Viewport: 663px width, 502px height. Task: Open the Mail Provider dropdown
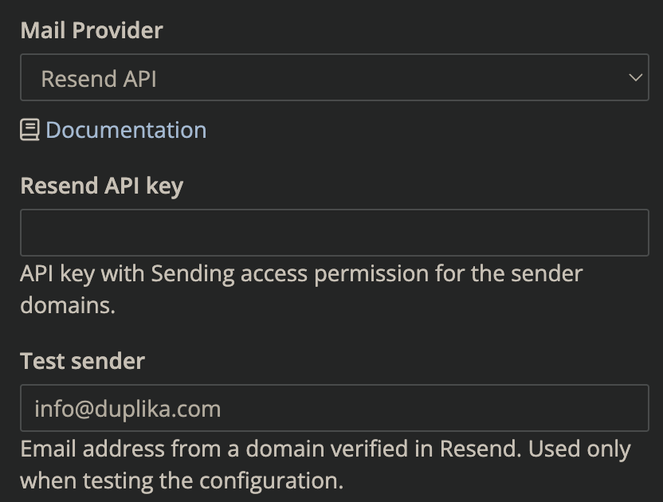click(x=334, y=77)
